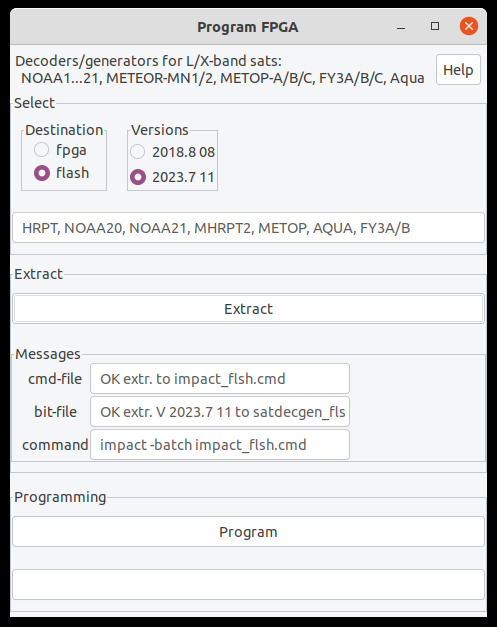
Task: Open the Help button
Action: pyautogui.click(x=458, y=70)
